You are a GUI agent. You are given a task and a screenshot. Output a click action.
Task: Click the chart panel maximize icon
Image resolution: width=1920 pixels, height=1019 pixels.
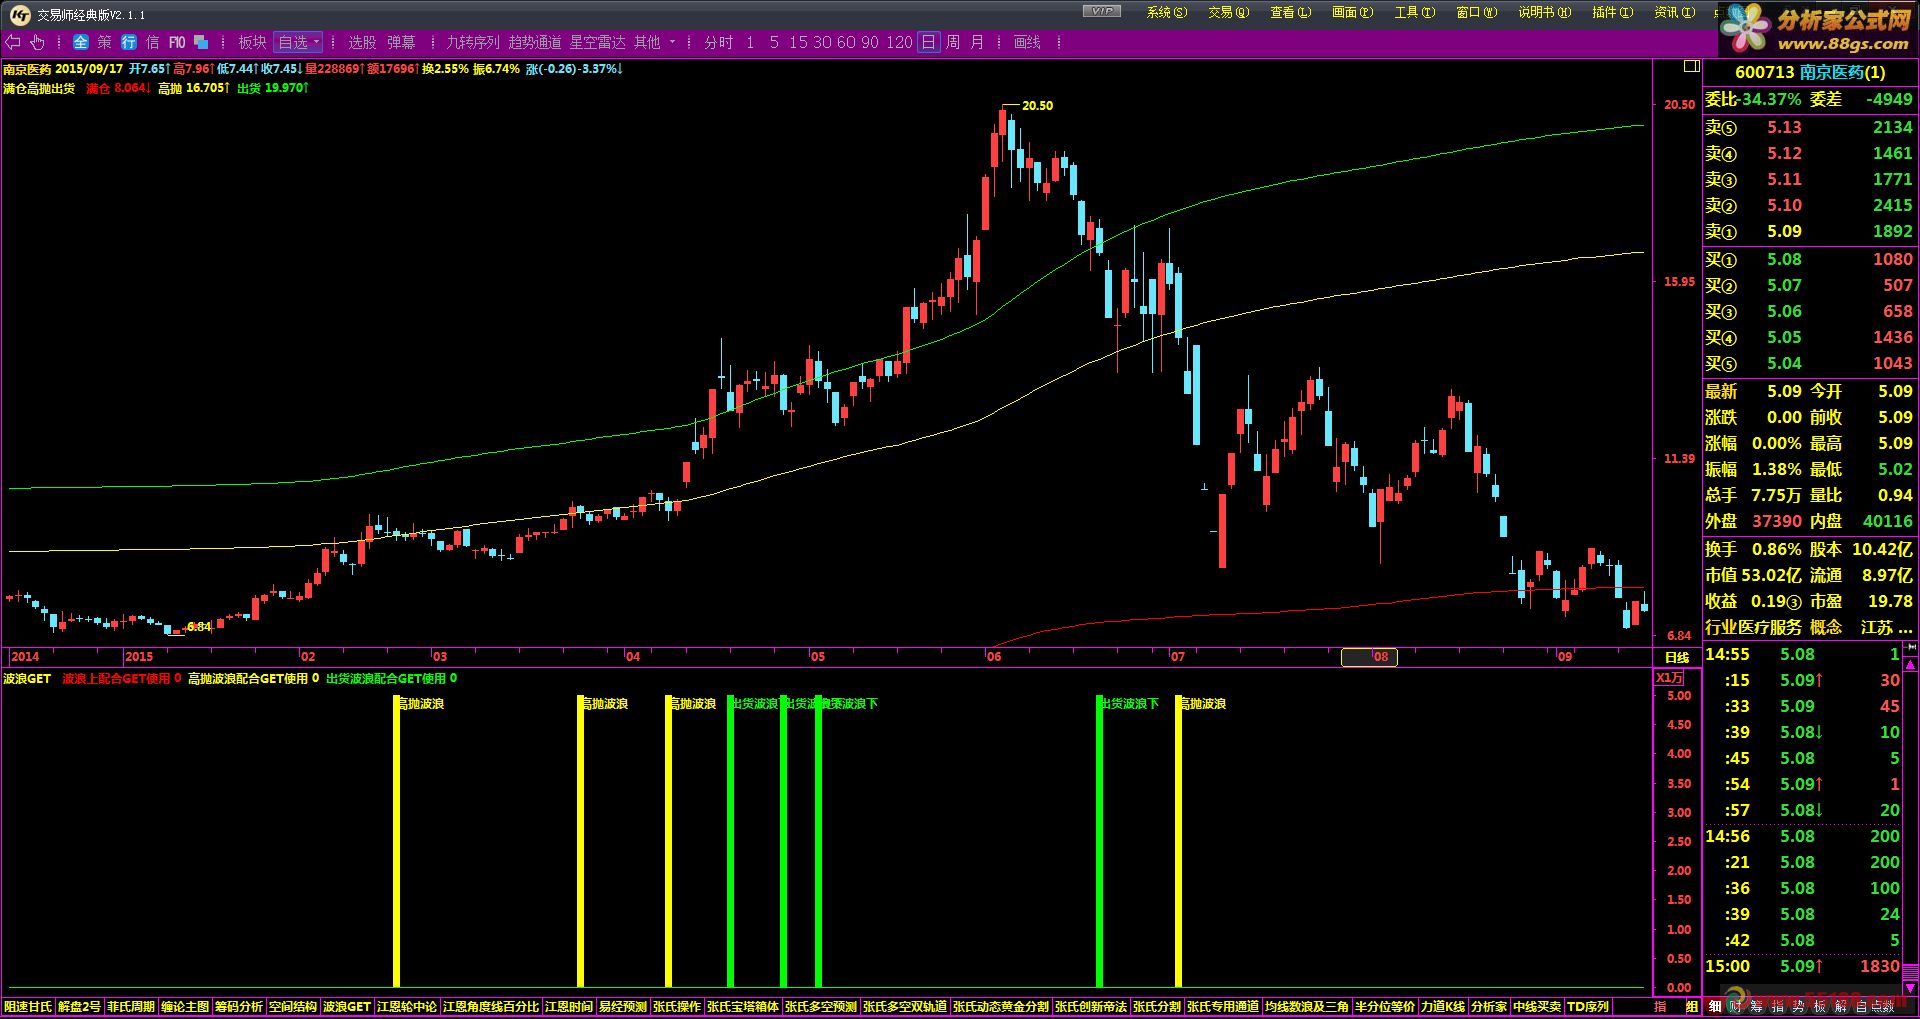click(x=1691, y=67)
